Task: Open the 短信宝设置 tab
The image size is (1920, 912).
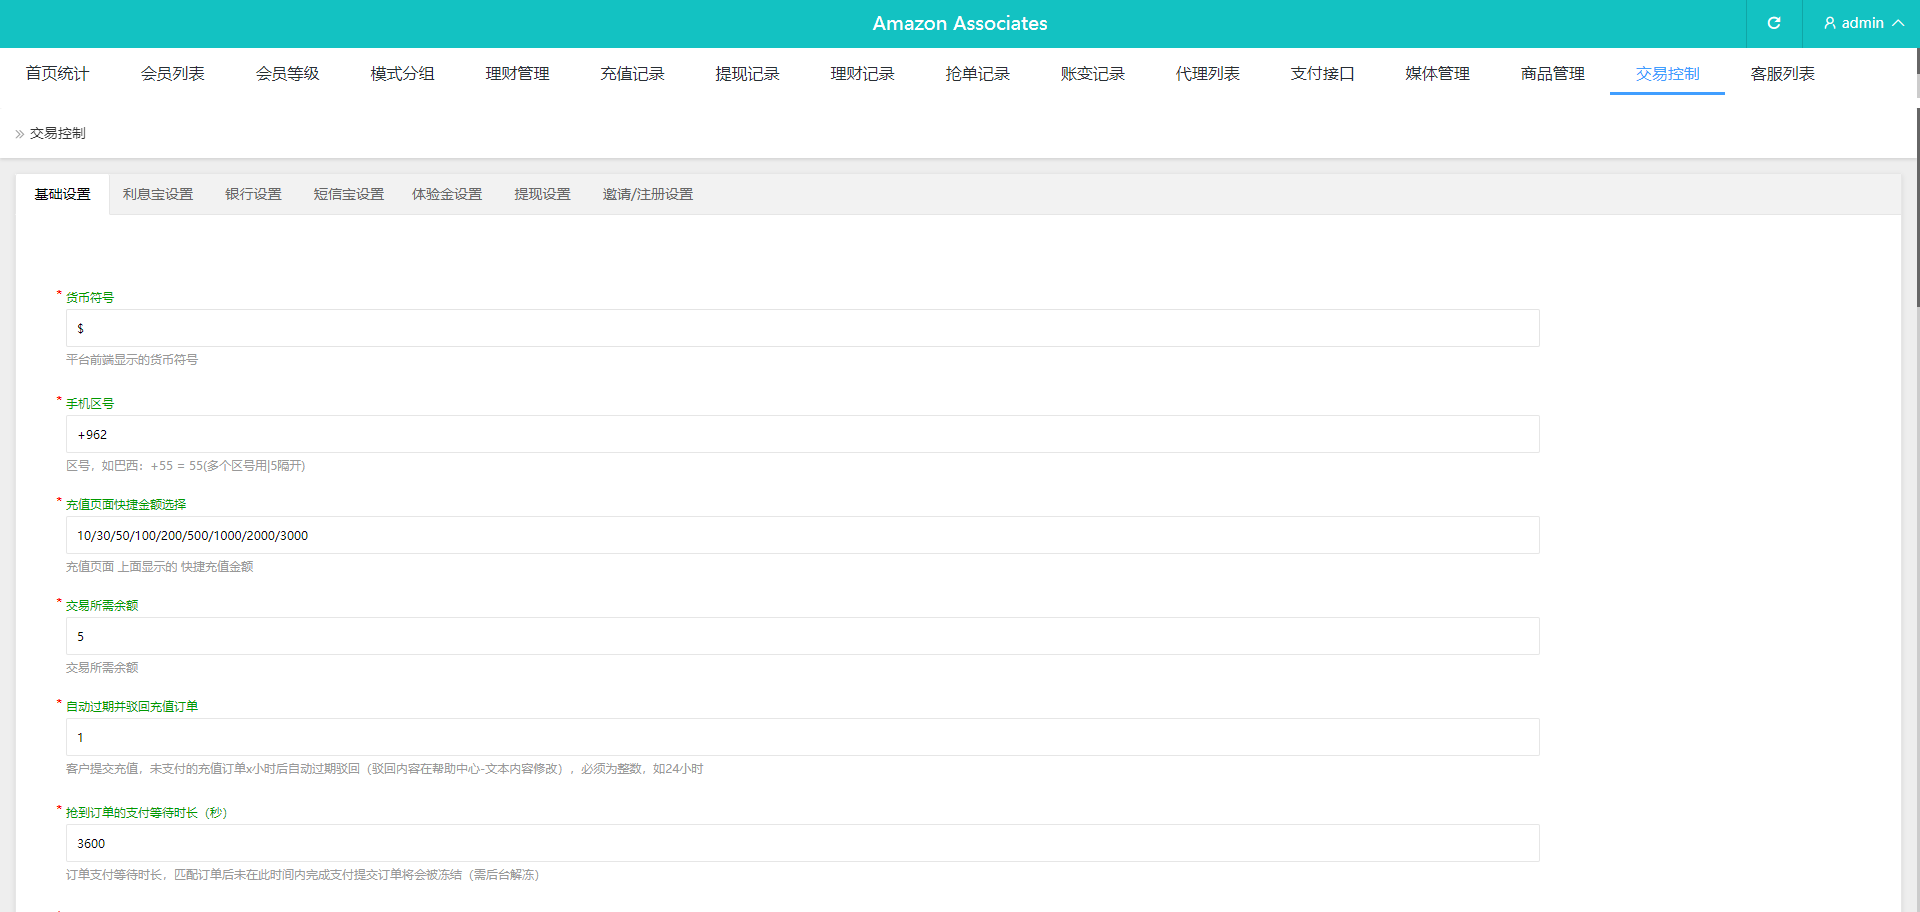Action: point(348,194)
